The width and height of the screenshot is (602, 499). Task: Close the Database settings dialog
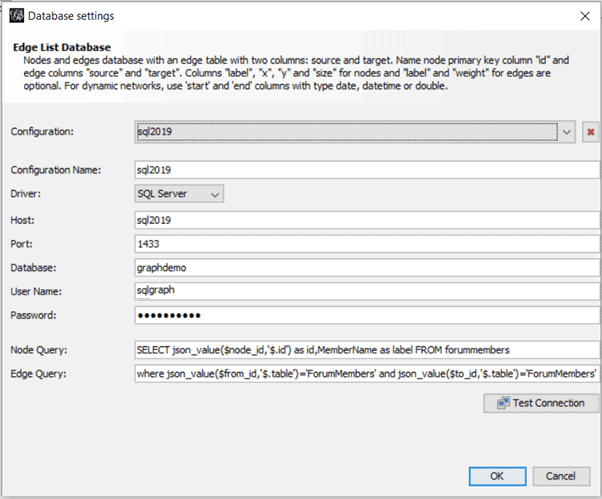pos(585,16)
